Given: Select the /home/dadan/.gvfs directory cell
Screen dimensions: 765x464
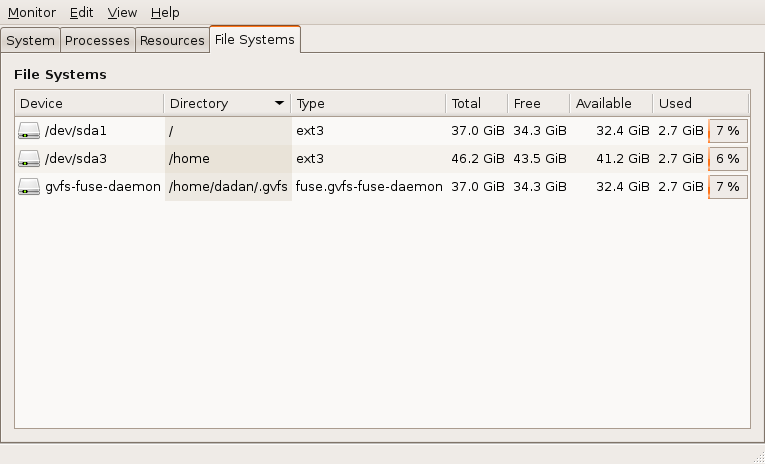Looking at the screenshot, I should click(x=228, y=187).
